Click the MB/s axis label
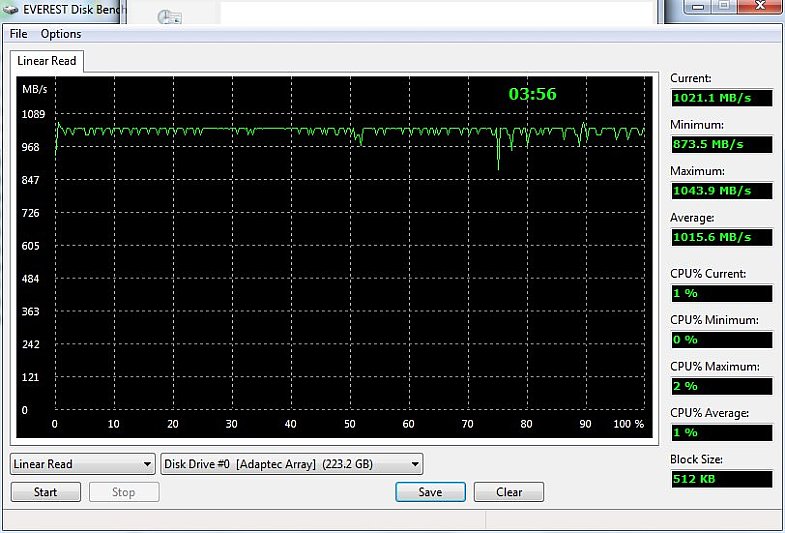Screen dimensions: 785x533 click(x=35, y=89)
